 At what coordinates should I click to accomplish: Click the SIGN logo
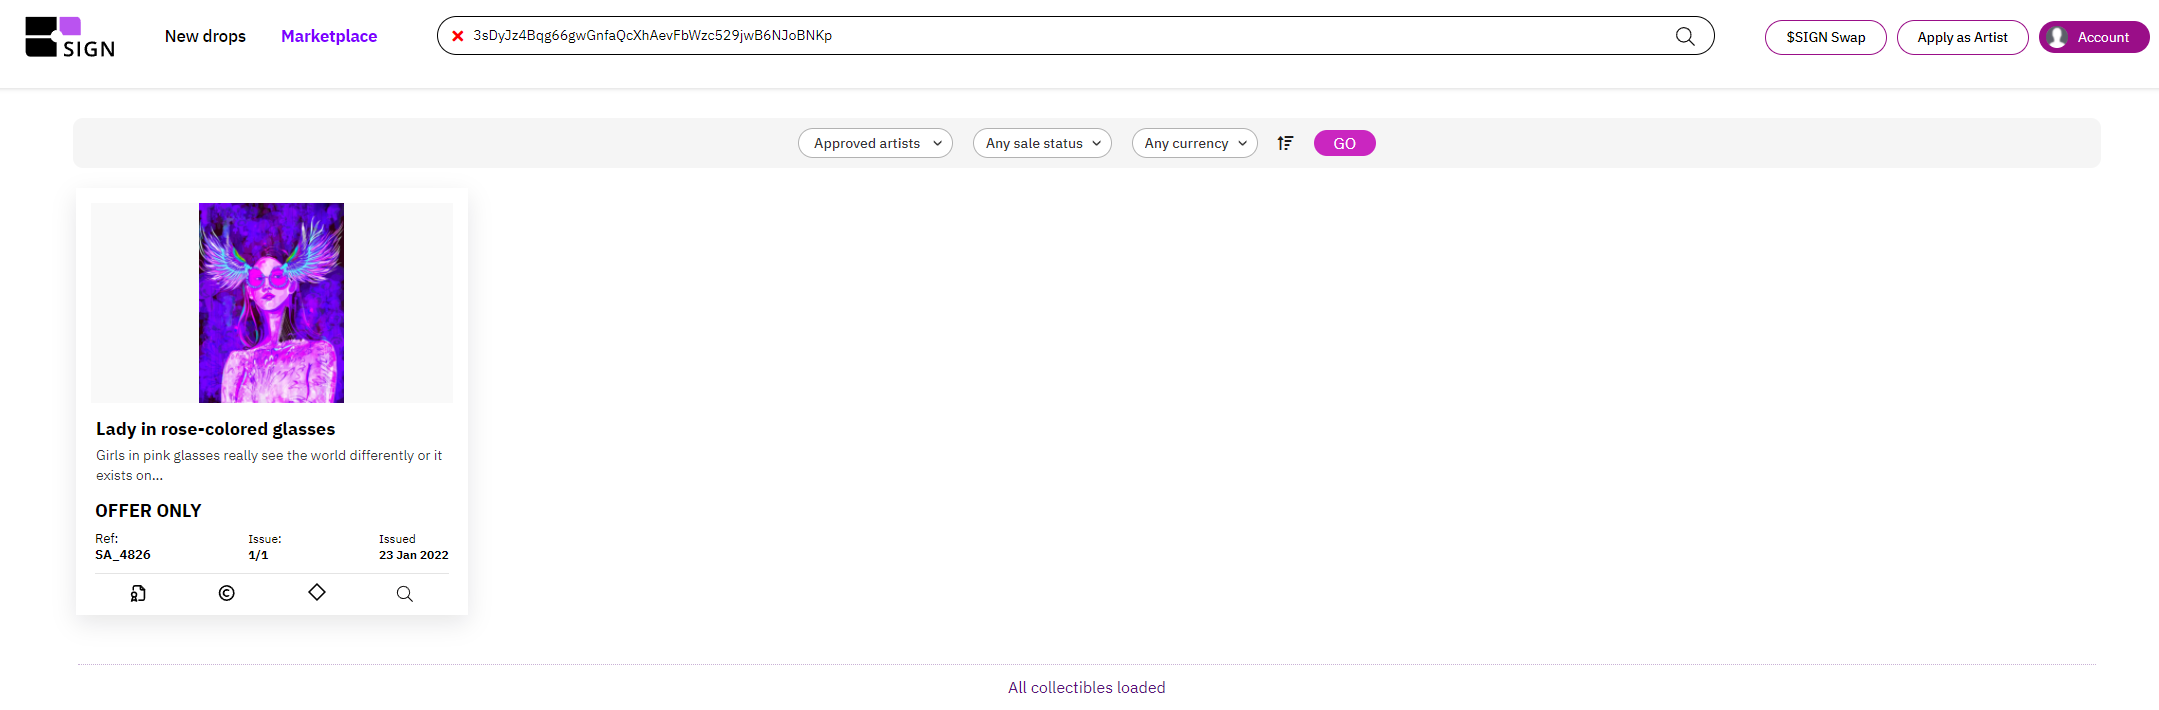[x=70, y=37]
